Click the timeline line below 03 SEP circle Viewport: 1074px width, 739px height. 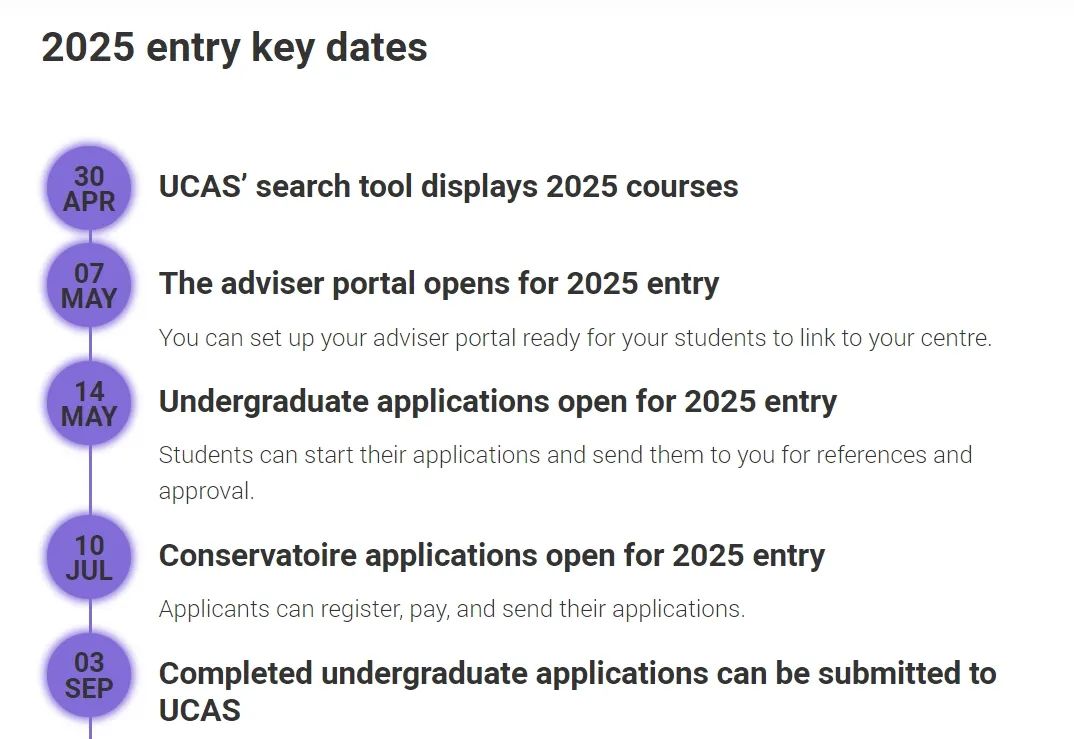90,729
